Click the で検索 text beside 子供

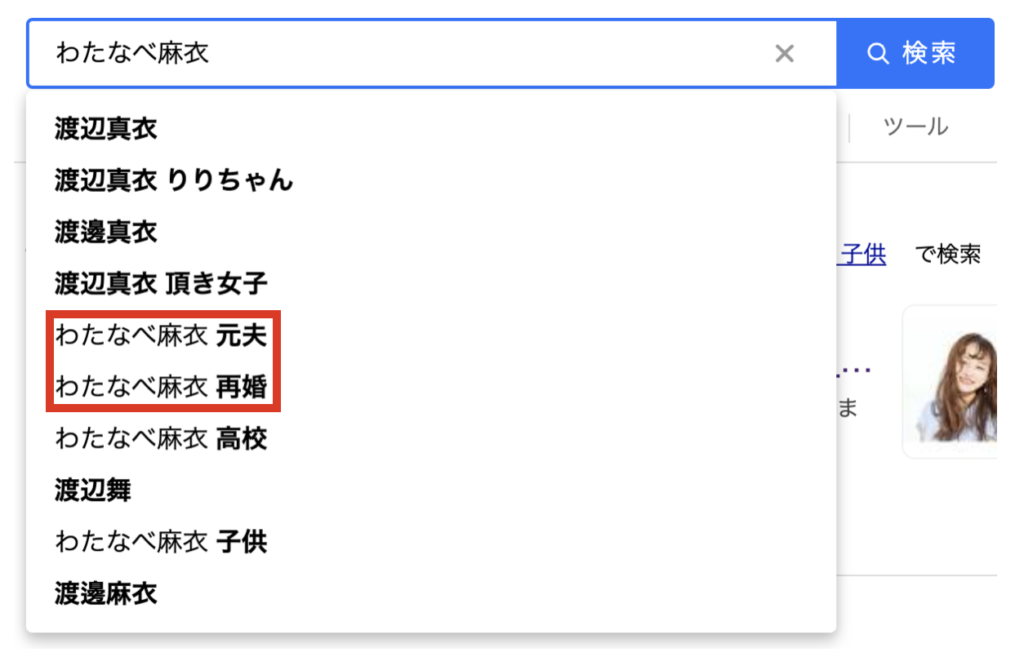pos(948,254)
